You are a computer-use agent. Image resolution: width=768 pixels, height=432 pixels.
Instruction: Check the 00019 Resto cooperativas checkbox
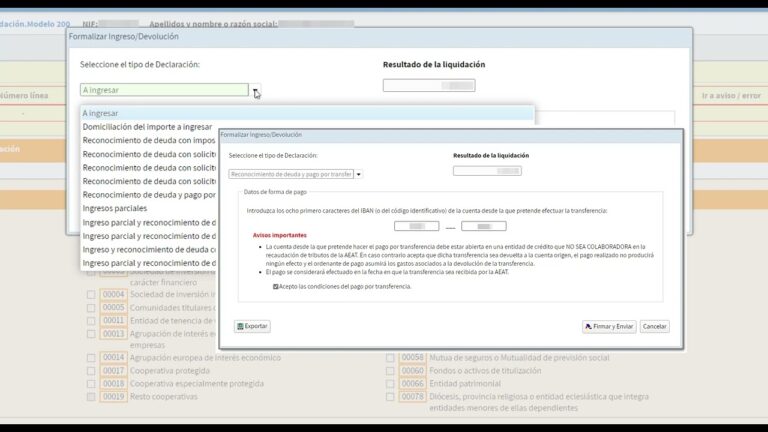(x=91, y=397)
